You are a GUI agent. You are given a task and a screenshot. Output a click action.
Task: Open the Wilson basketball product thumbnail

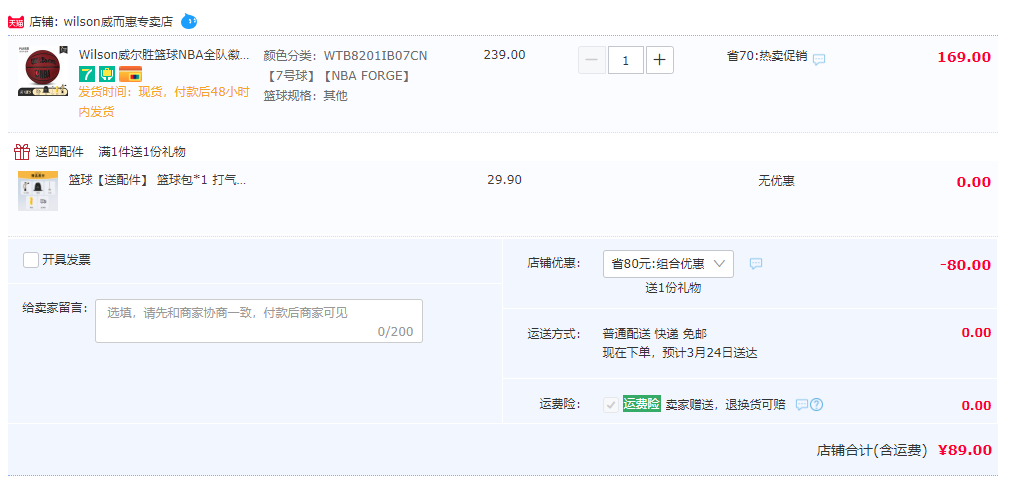coord(43,72)
